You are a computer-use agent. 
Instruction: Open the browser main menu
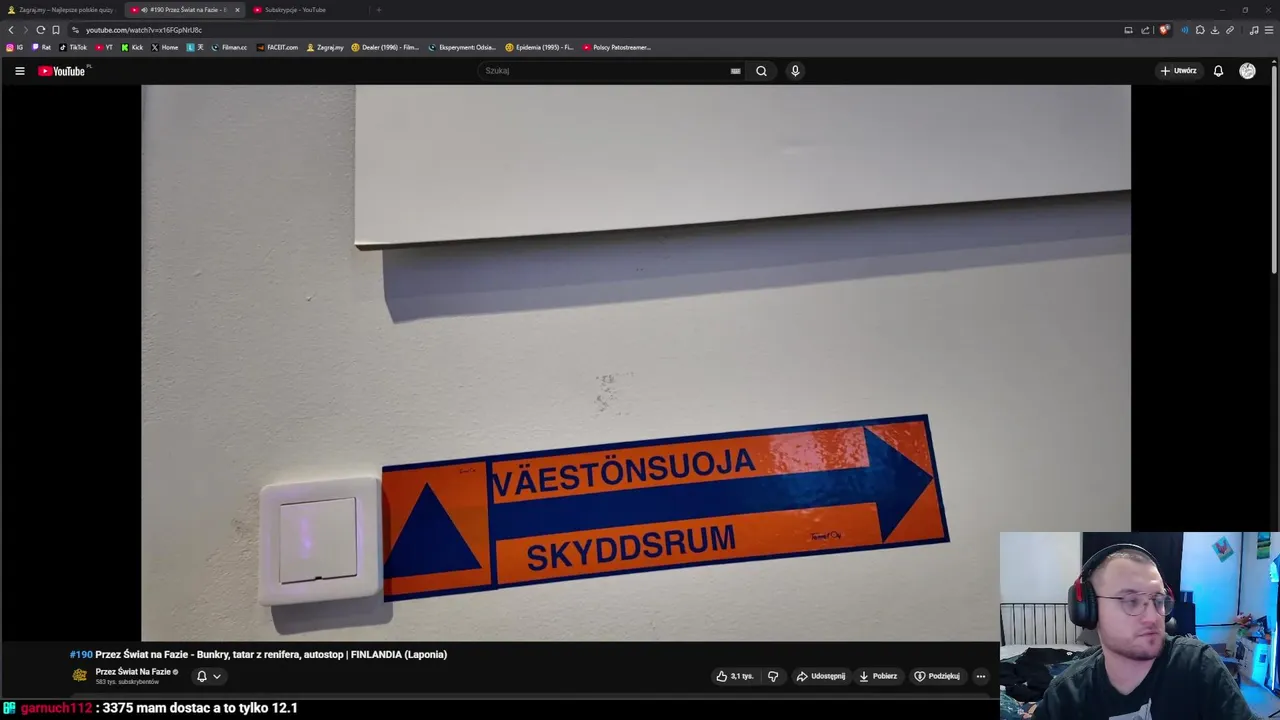click(1269, 30)
